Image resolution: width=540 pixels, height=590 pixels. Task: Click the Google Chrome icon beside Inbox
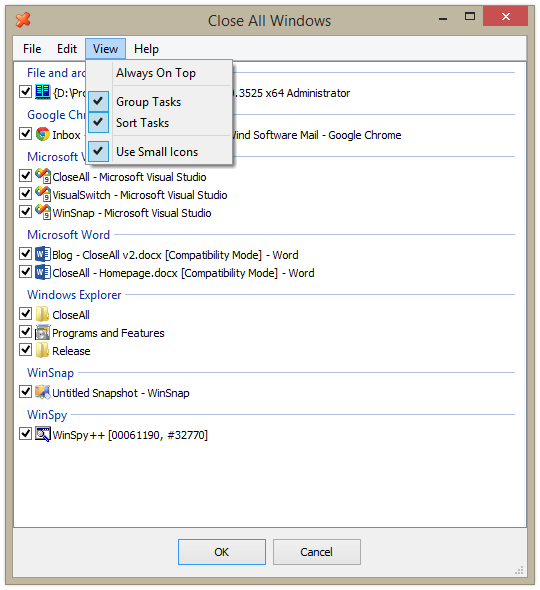(x=43, y=134)
